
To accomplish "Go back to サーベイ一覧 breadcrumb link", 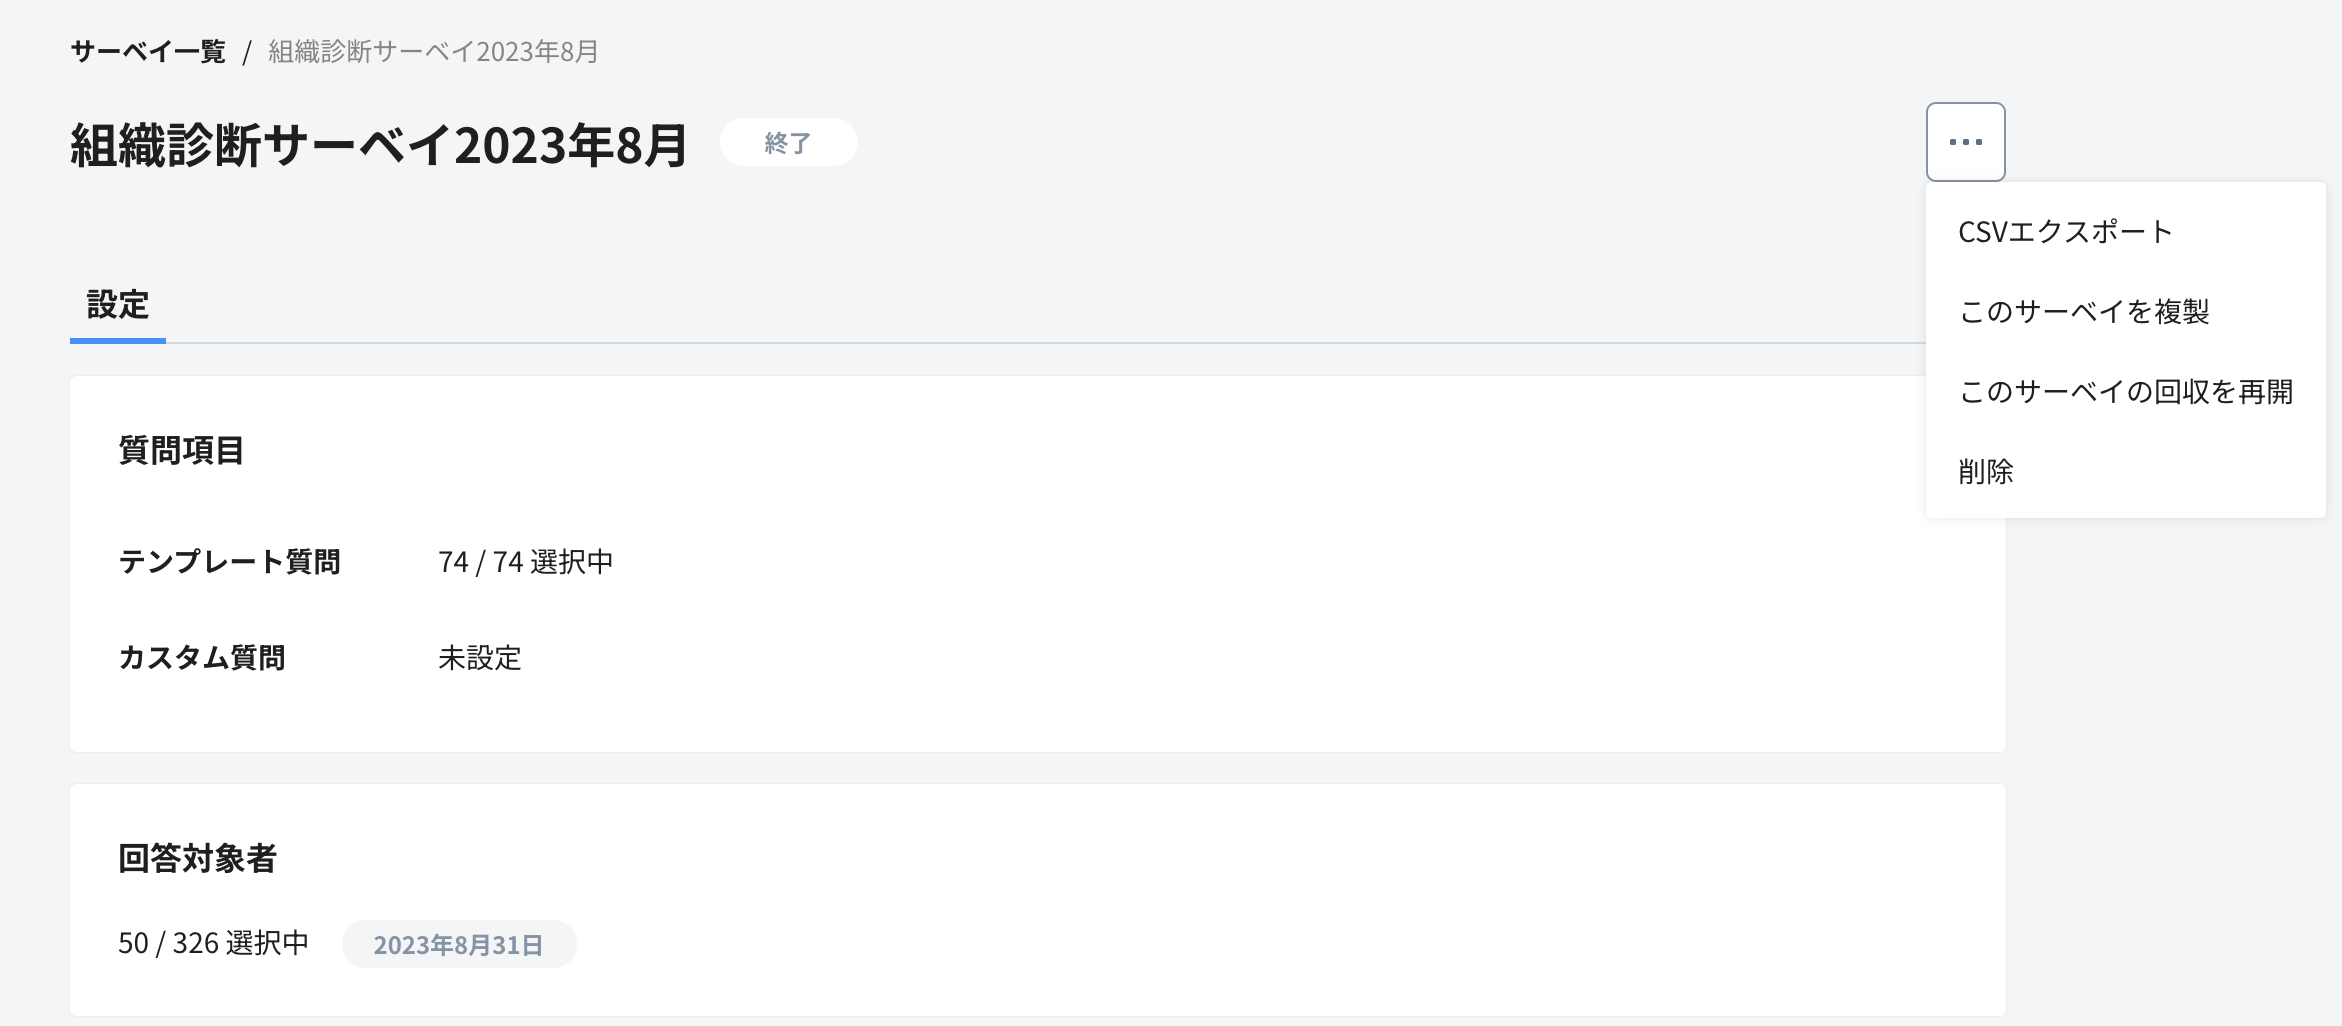I will point(148,52).
